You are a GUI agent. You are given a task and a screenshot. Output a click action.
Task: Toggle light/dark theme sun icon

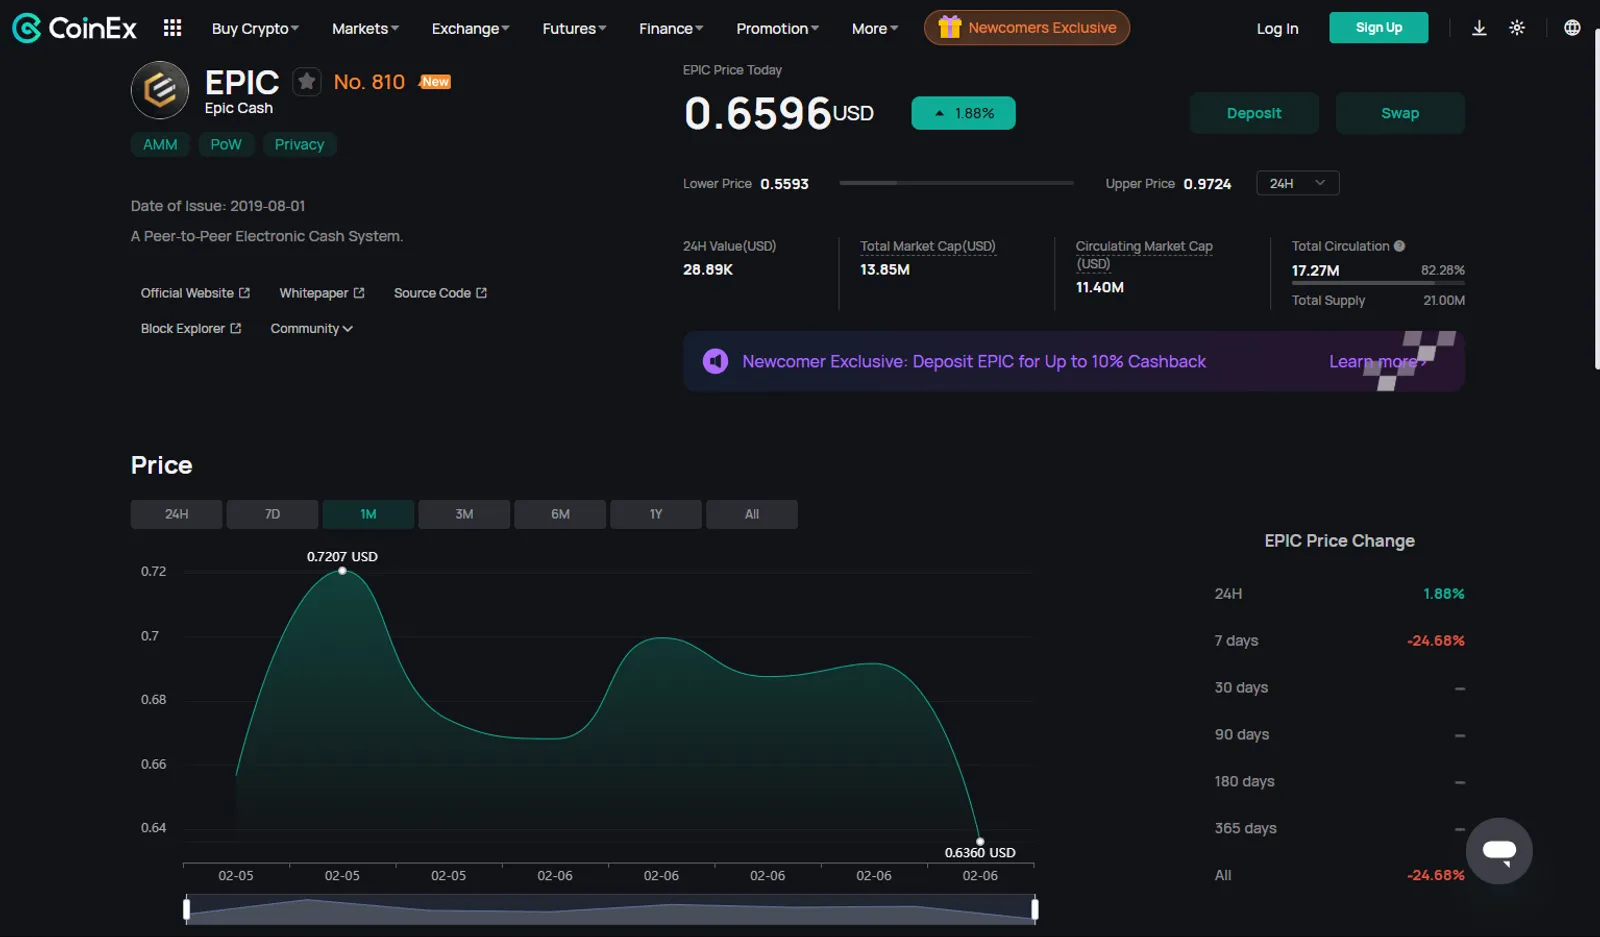(x=1517, y=28)
